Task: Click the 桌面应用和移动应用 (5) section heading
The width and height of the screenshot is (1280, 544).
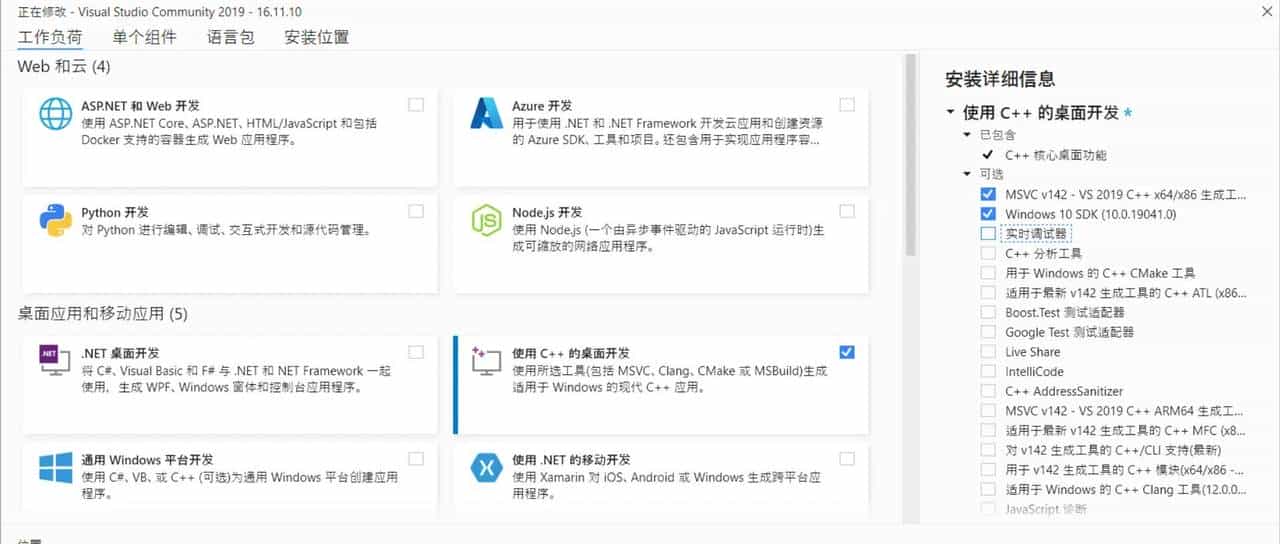Action: pyautogui.click(x=103, y=314)
